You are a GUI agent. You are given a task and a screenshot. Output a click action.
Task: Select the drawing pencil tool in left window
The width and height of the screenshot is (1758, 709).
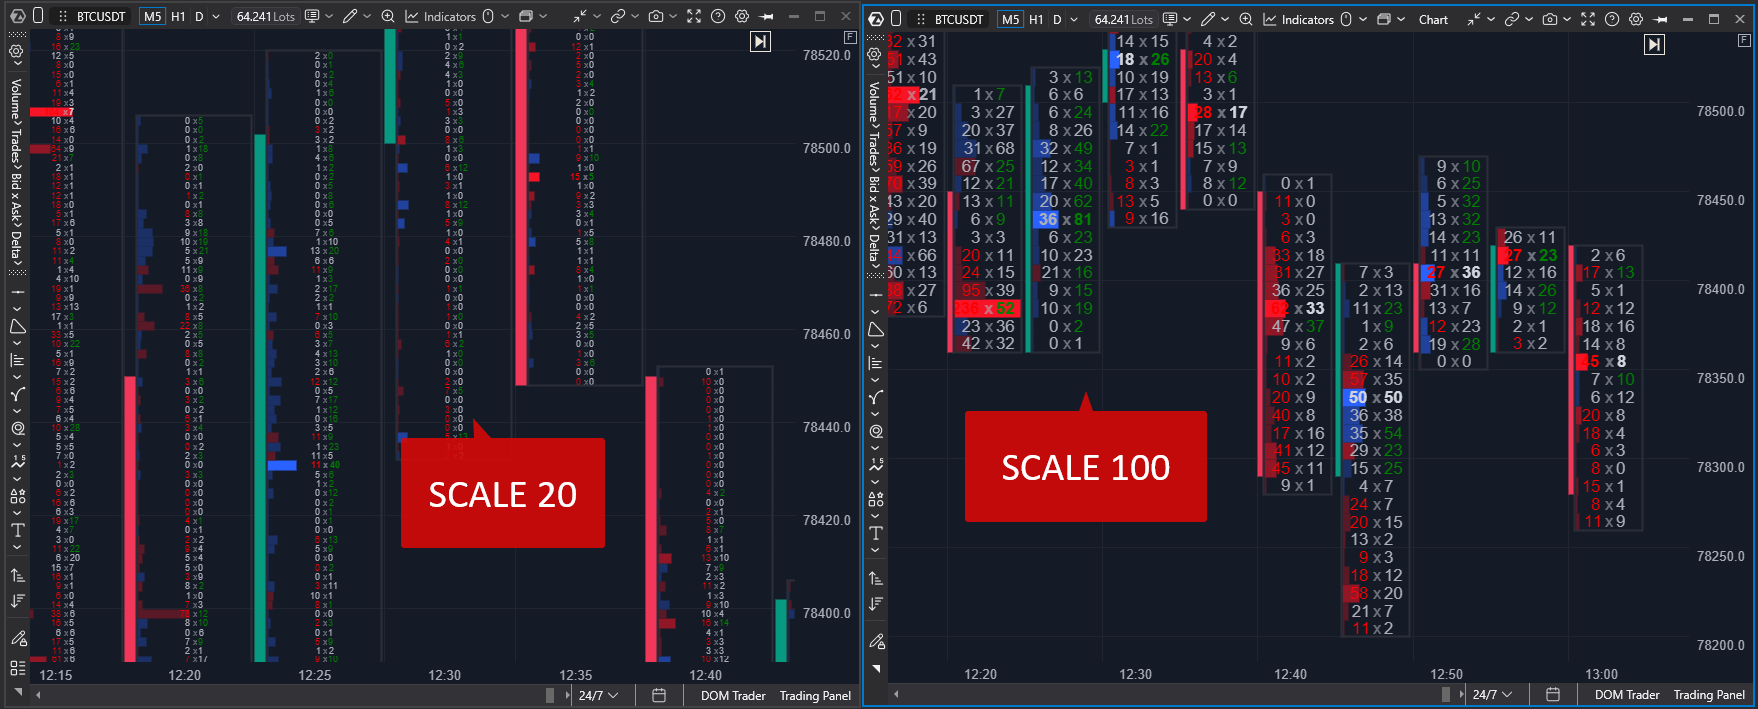point(350,16)
